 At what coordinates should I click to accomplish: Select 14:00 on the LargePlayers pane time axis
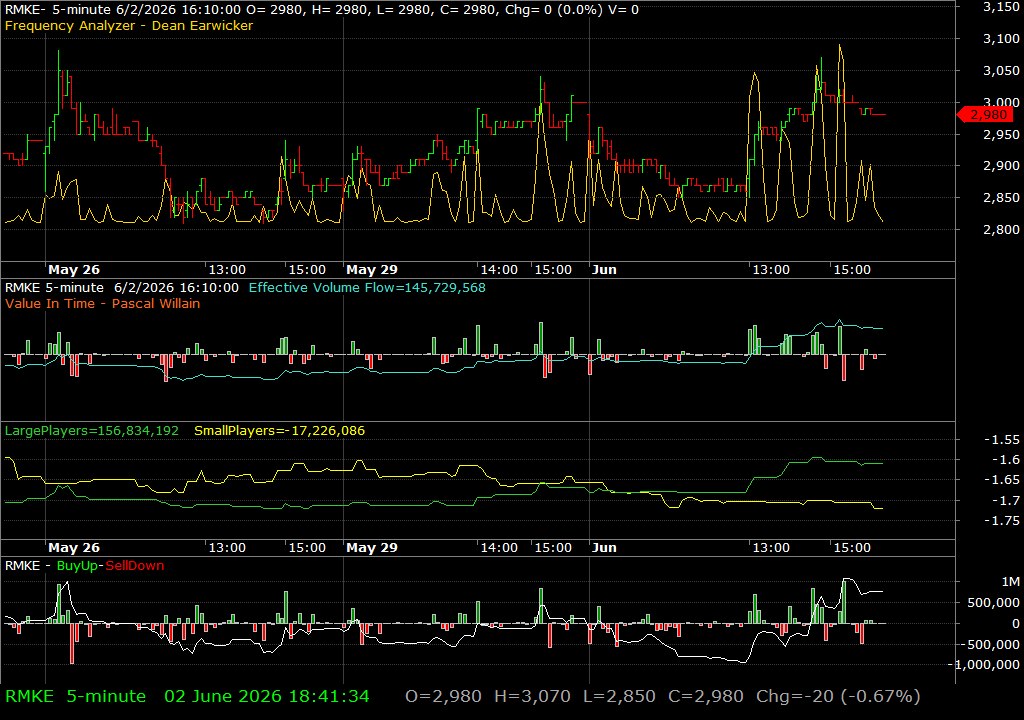[499, 548]
